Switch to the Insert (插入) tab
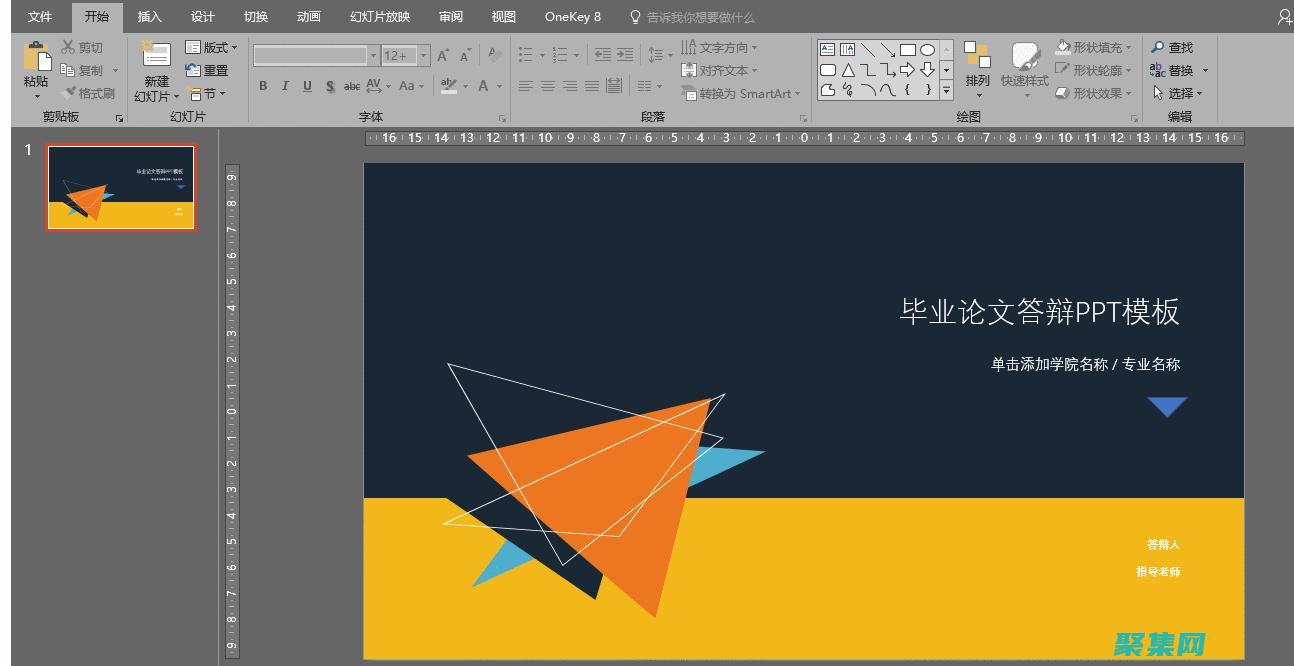1294x666 pixels. (x=149, y=16)
